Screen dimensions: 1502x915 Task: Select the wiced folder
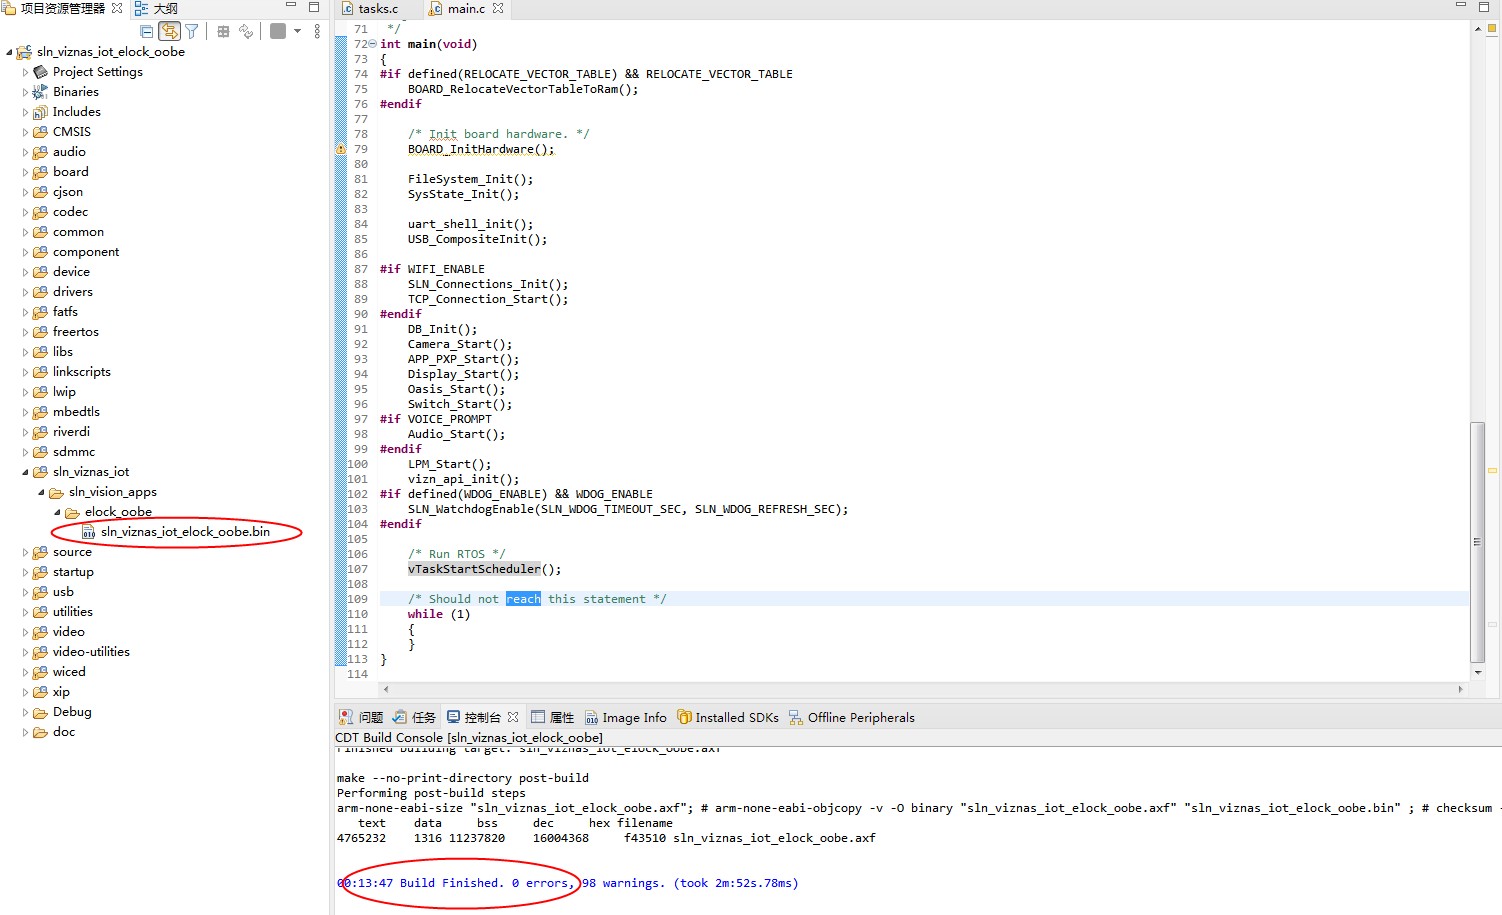coord(69,672)
